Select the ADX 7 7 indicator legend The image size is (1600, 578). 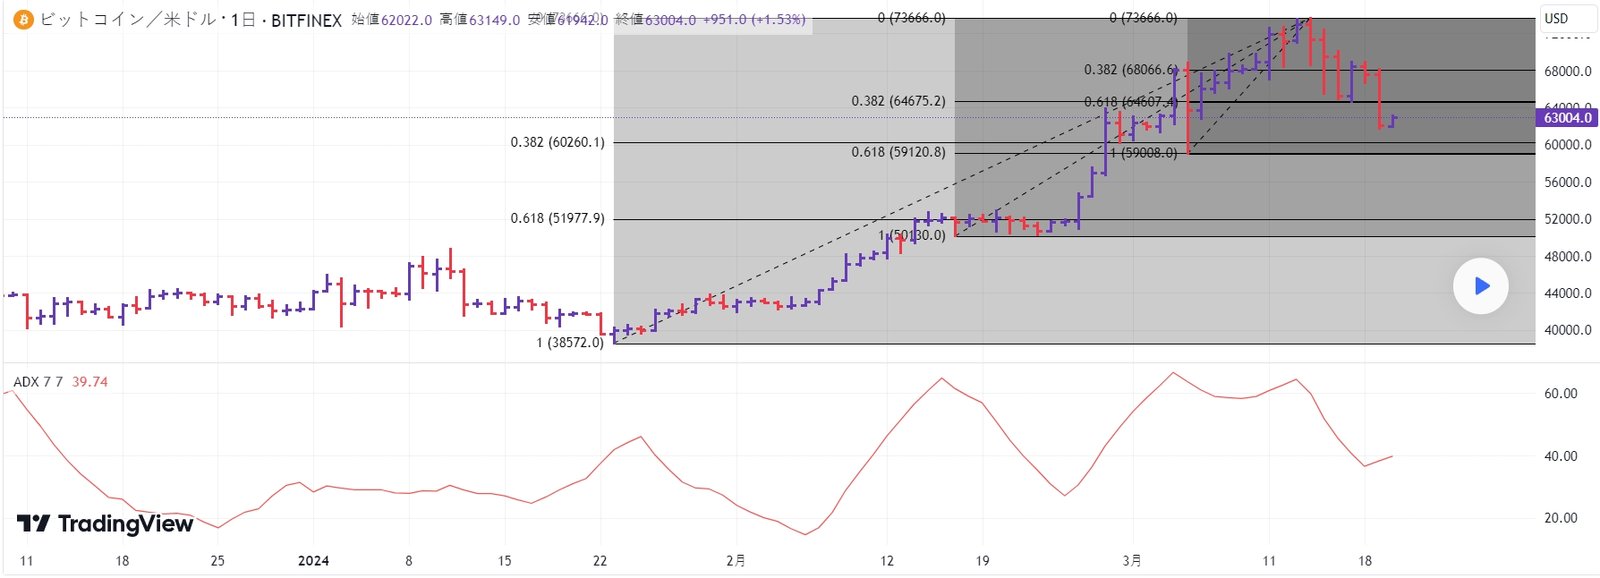38,382
